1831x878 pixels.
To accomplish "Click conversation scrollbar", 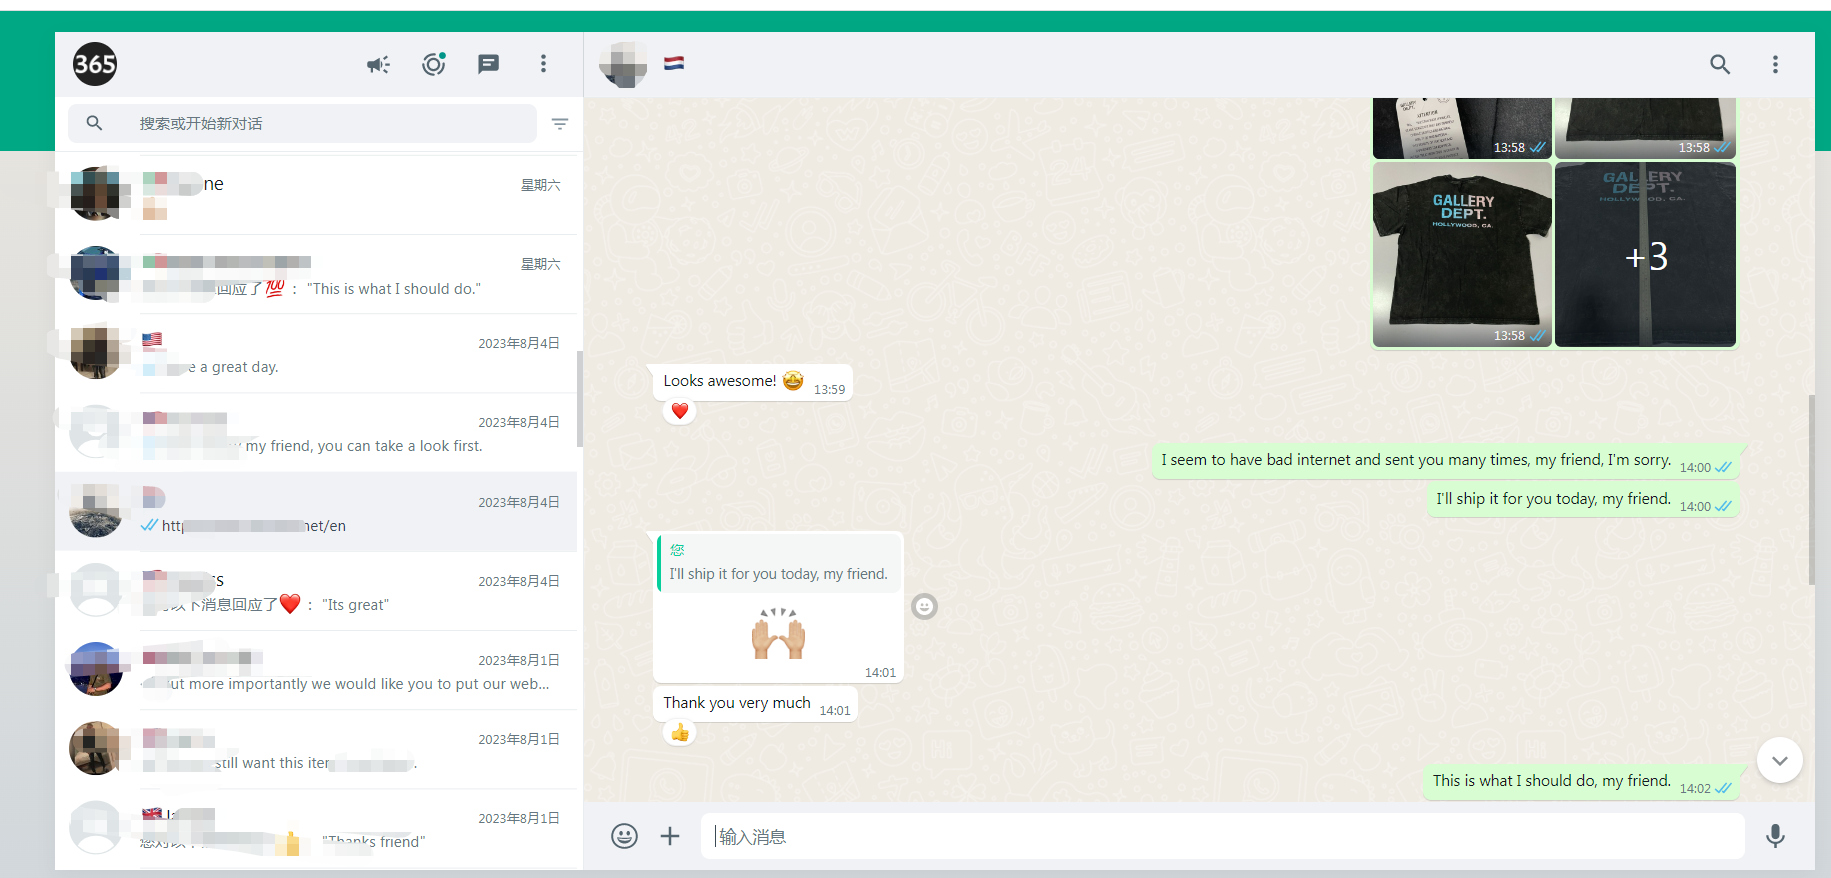I will [x=1811, y=490].
